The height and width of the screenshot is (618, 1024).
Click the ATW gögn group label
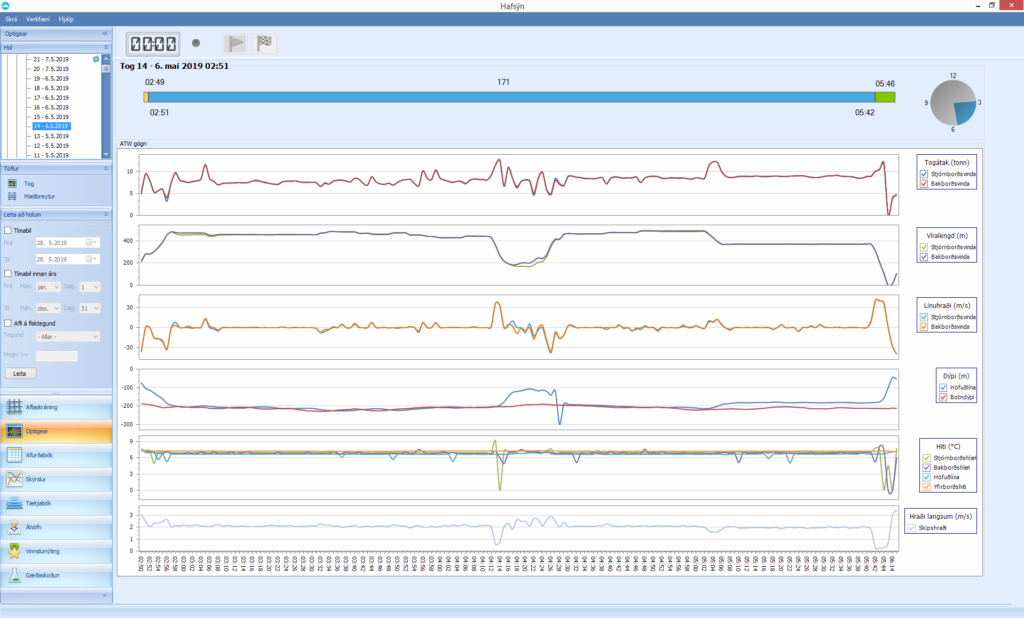click(x=133, y=144)
